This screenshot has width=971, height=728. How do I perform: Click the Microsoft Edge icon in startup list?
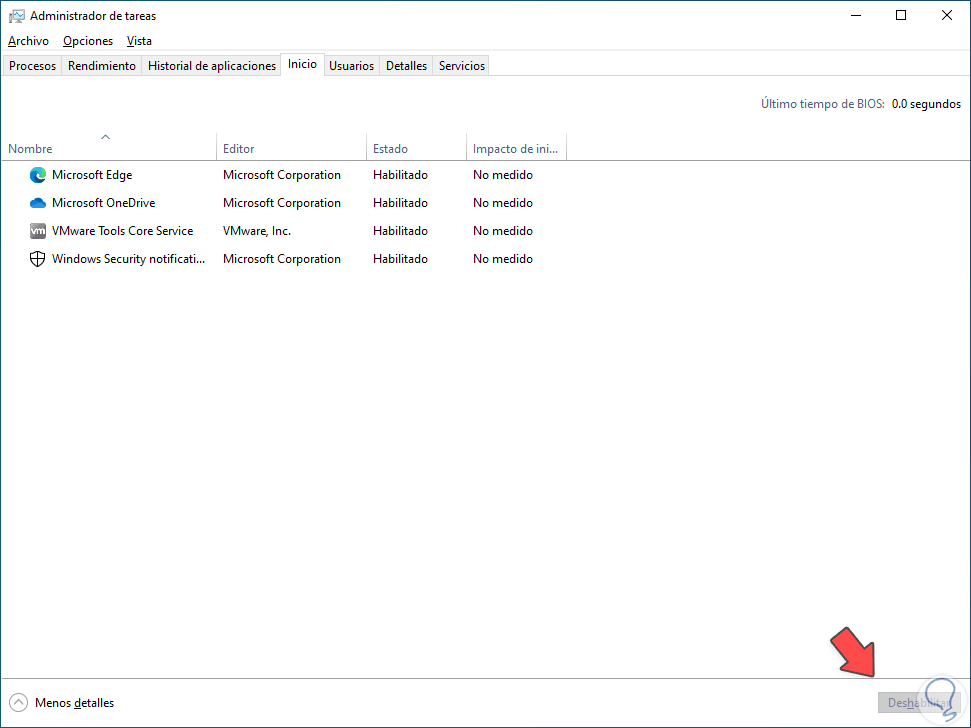pos(38,175)
